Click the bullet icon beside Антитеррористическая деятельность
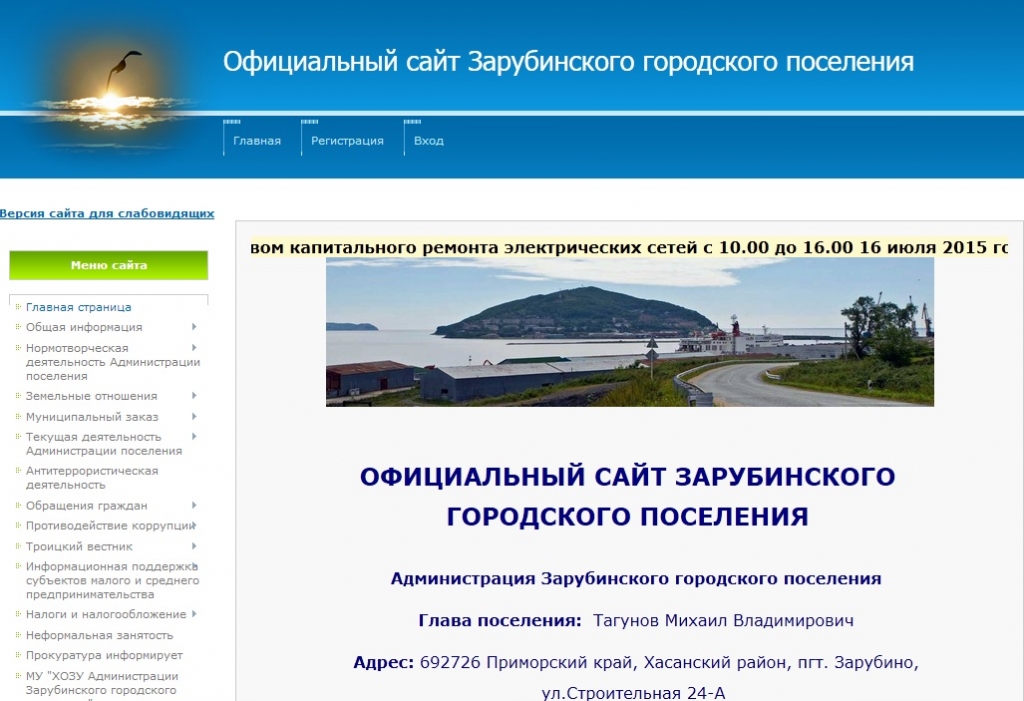This screenshot has height=701, width=1024. click(x=17, y=471)
